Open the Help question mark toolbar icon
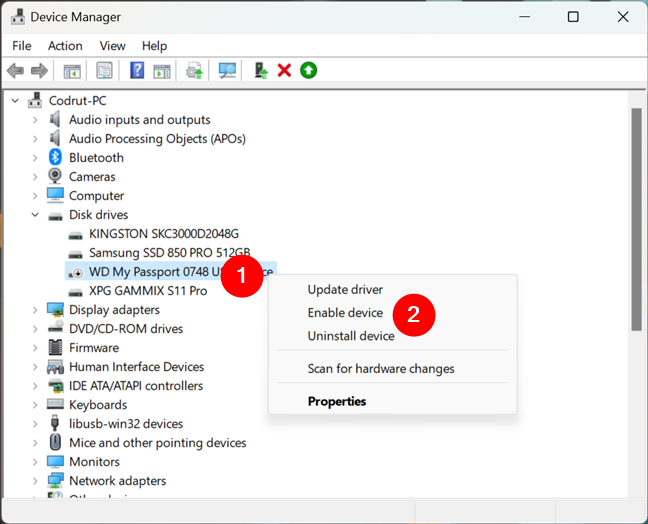The image size is (648, 524). pos(137,70)
